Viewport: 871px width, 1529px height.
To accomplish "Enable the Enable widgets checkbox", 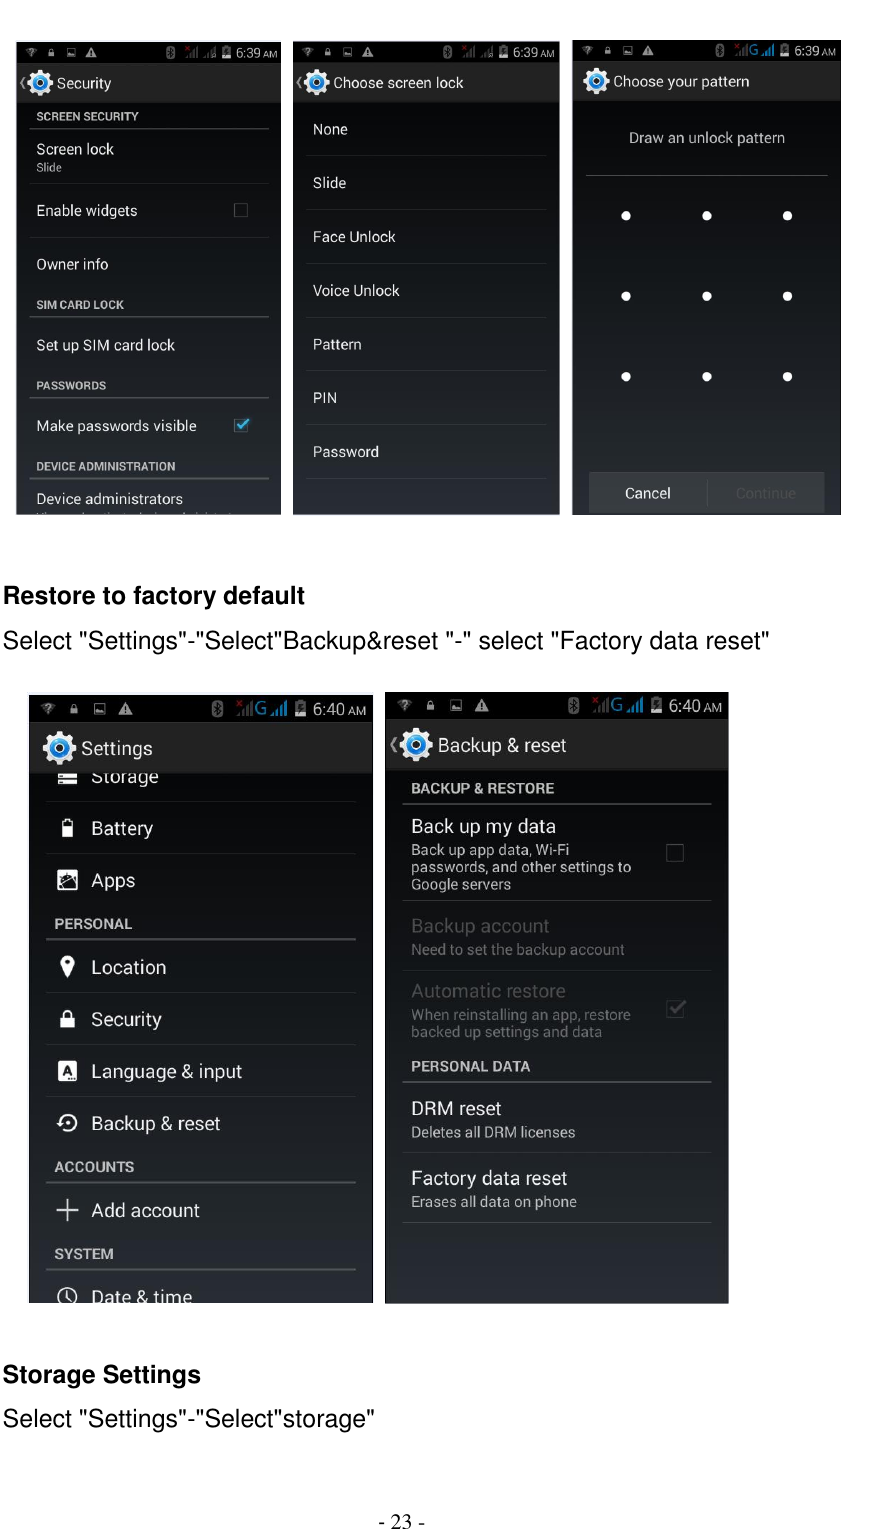I will click(241, 210).
